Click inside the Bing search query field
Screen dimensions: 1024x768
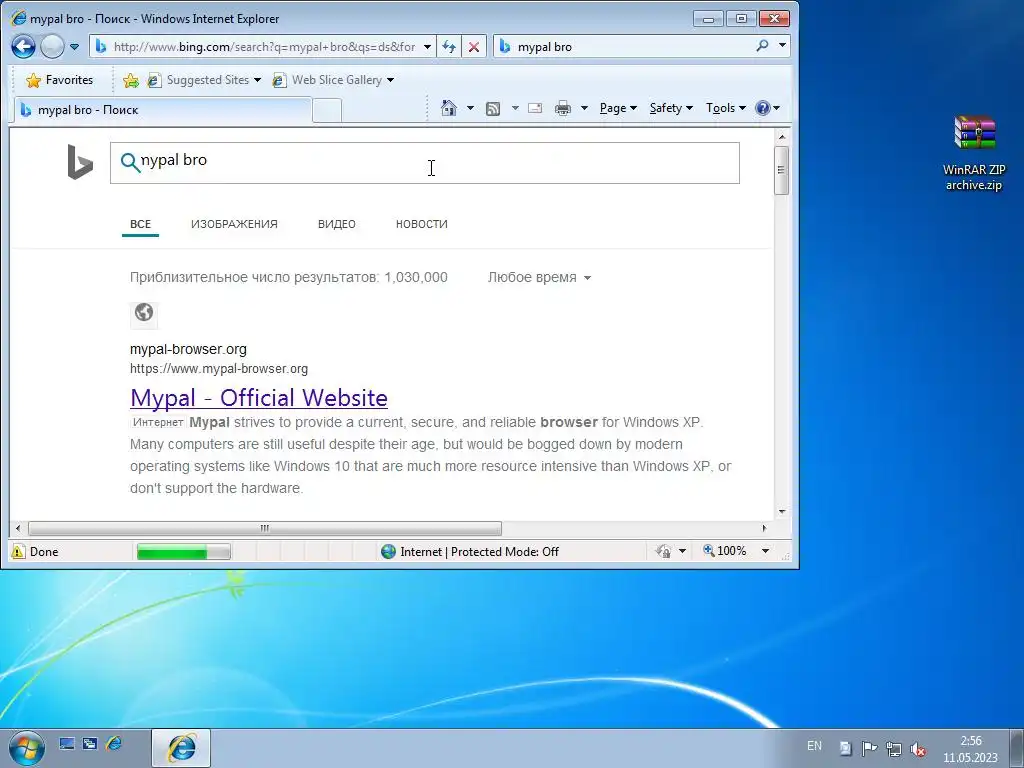tap(424, 163)
